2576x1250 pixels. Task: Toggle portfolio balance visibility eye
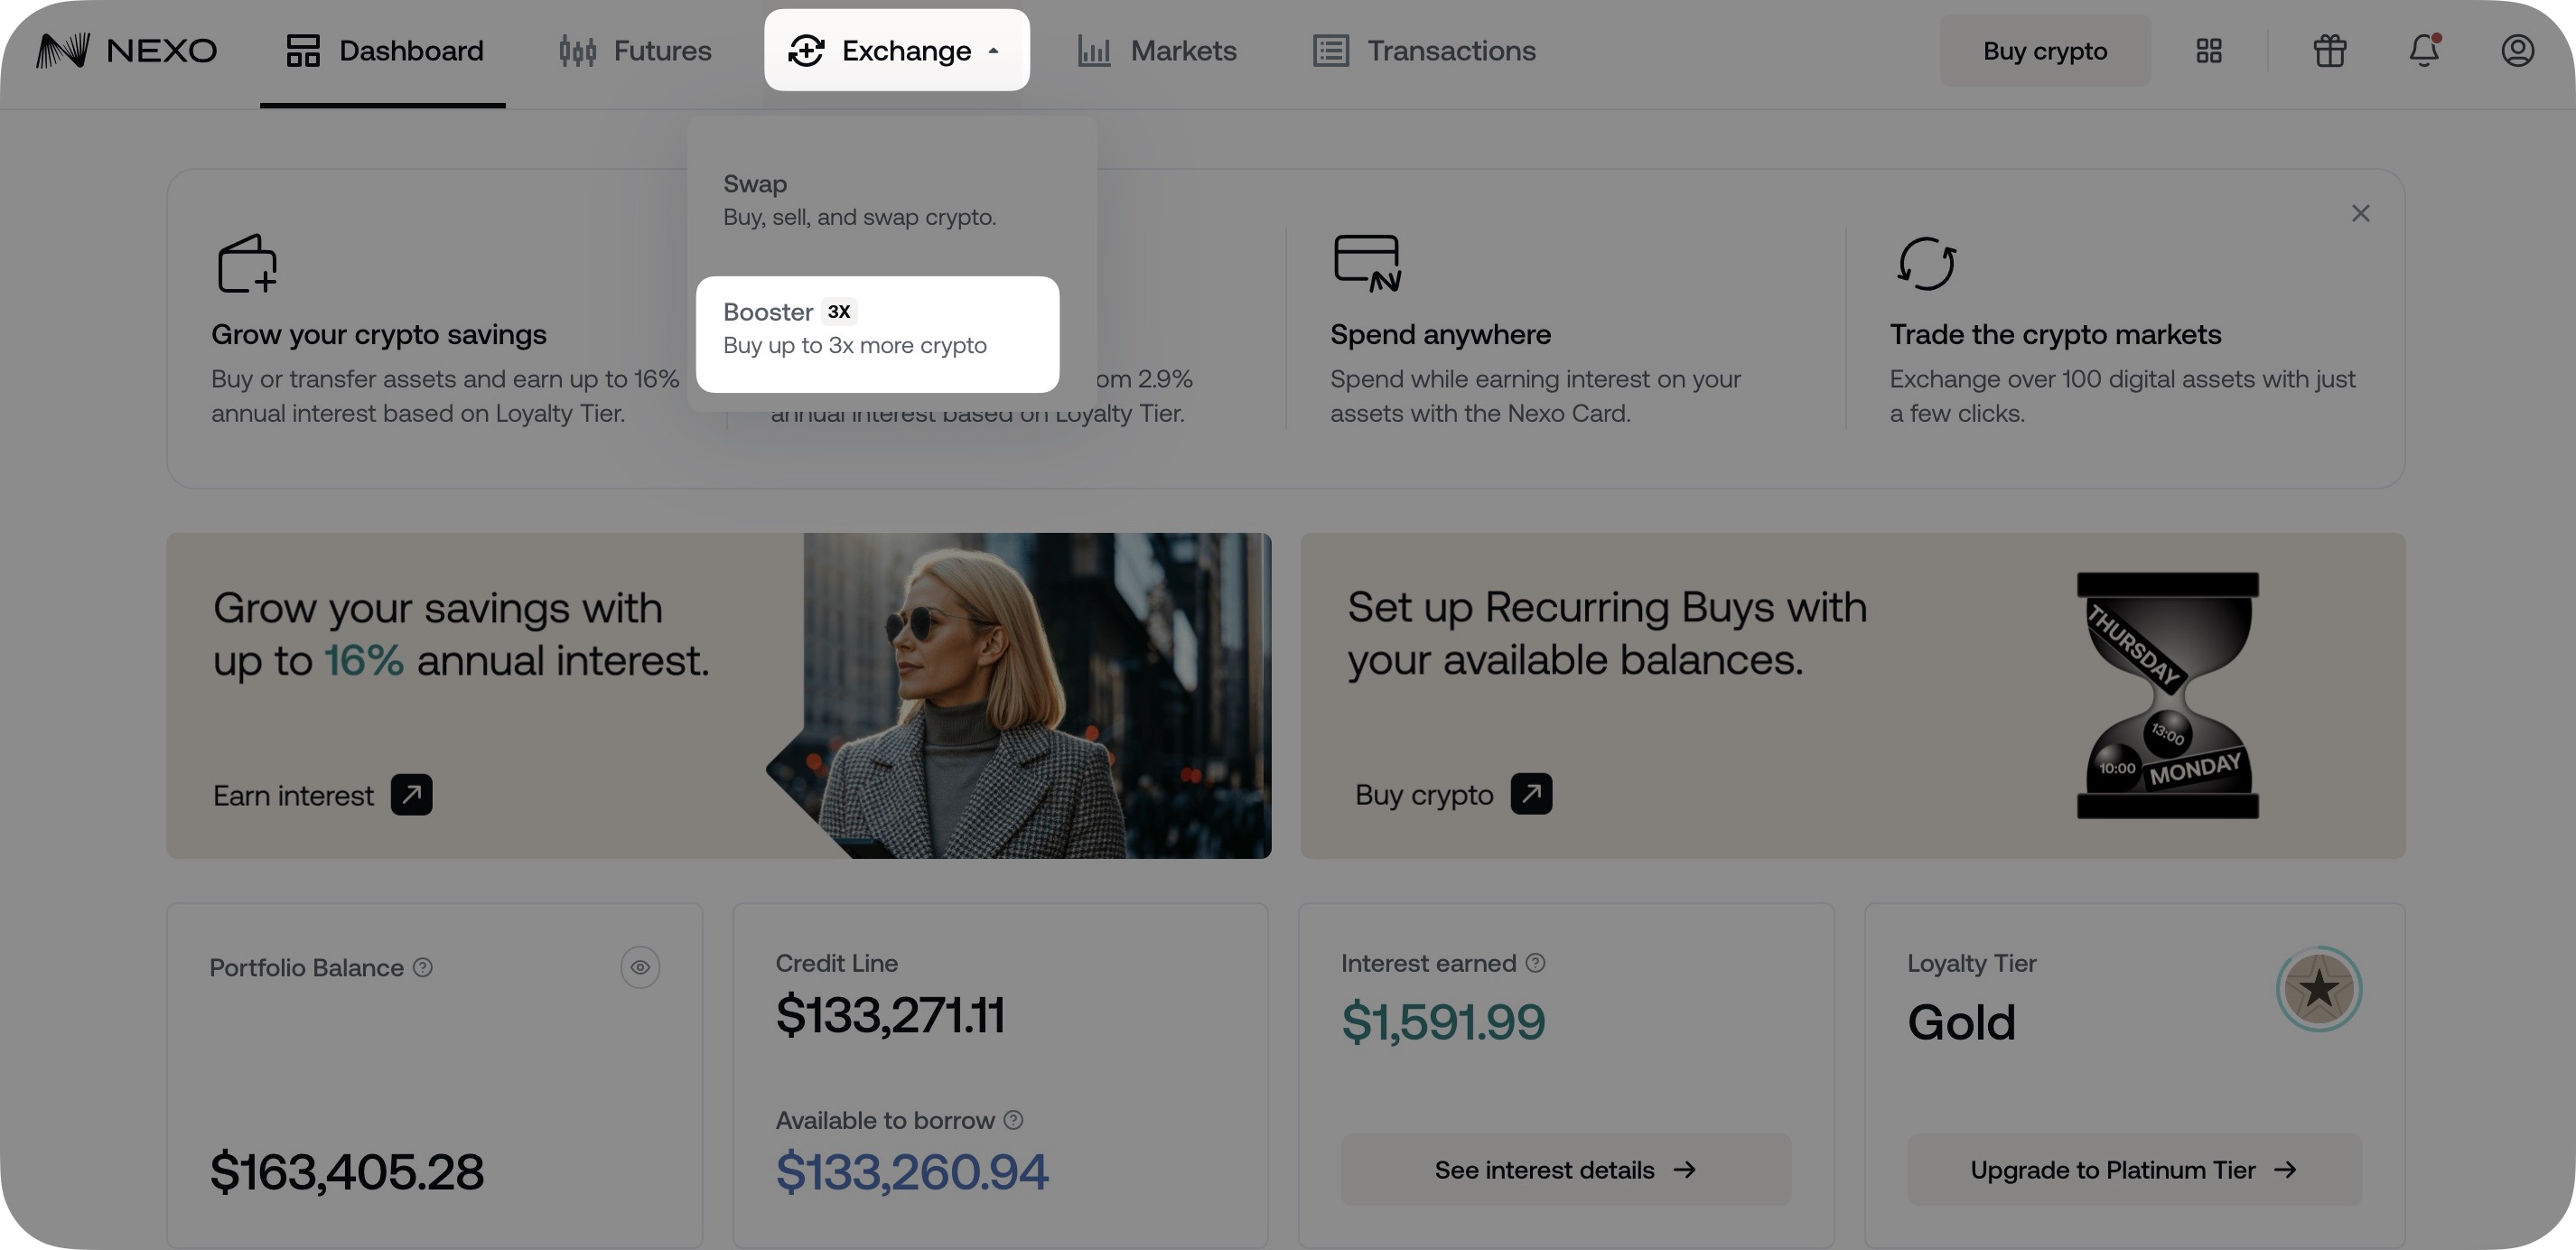pos(640,967)
